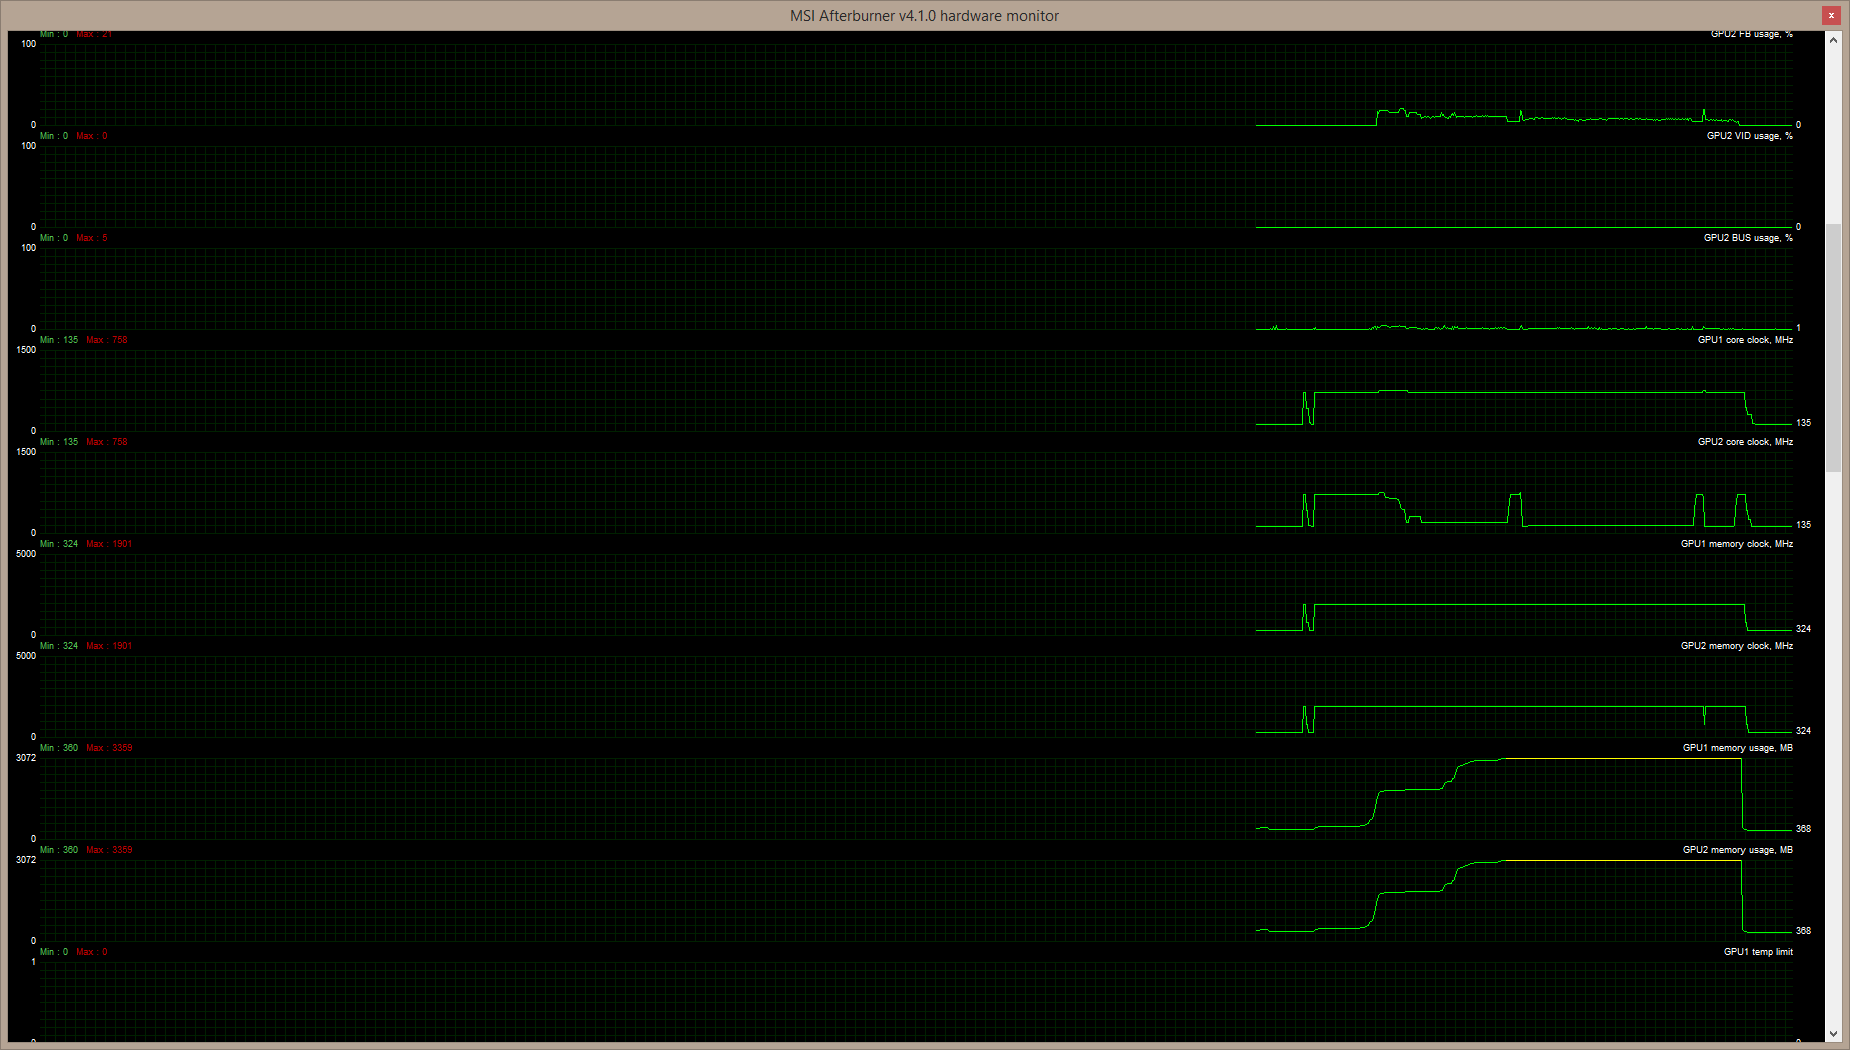
Task: Click the scrollbar up arrow
Action: click(1833, 40)
